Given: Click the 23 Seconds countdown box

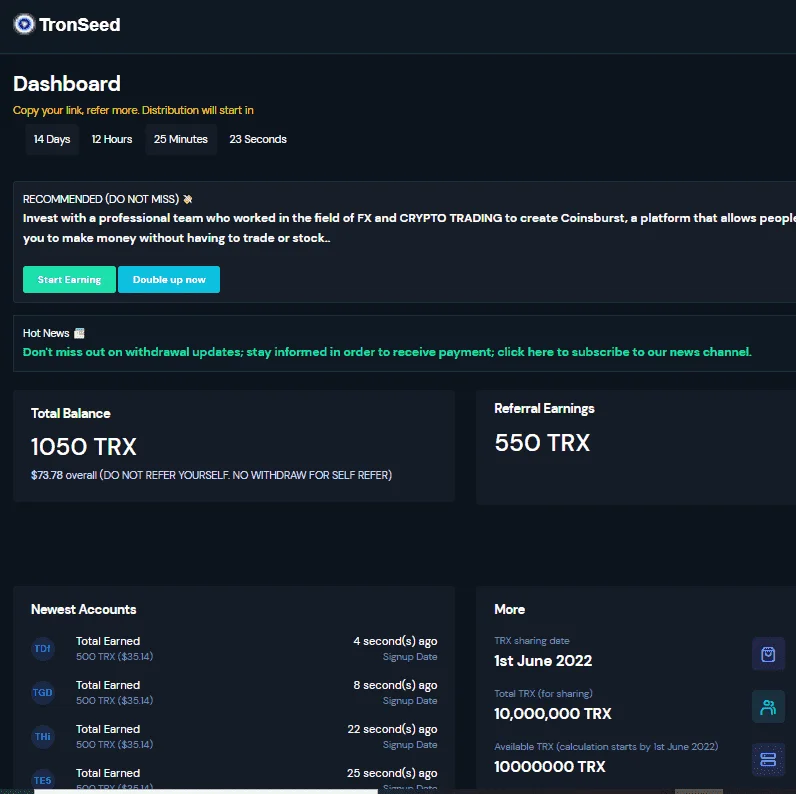Looking at the screenshot, I should [258, 139].
